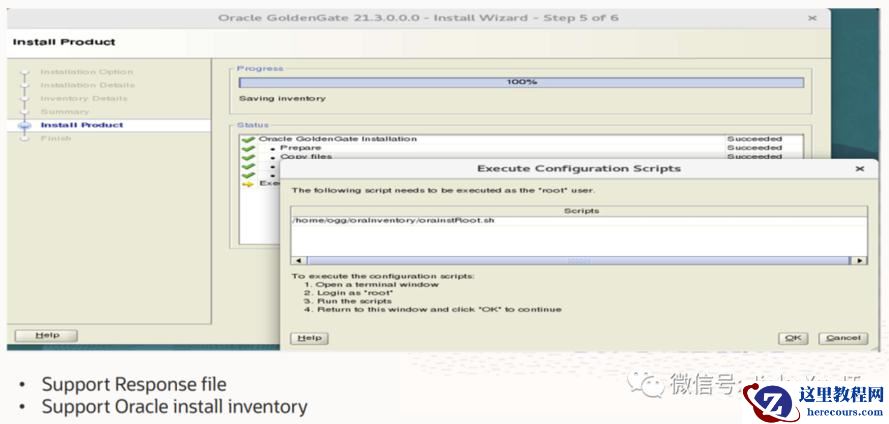This screenshot has width=889, height=424.
Task: Click the herecours.com Z logo watermark
Action: [x=773, y=400]
